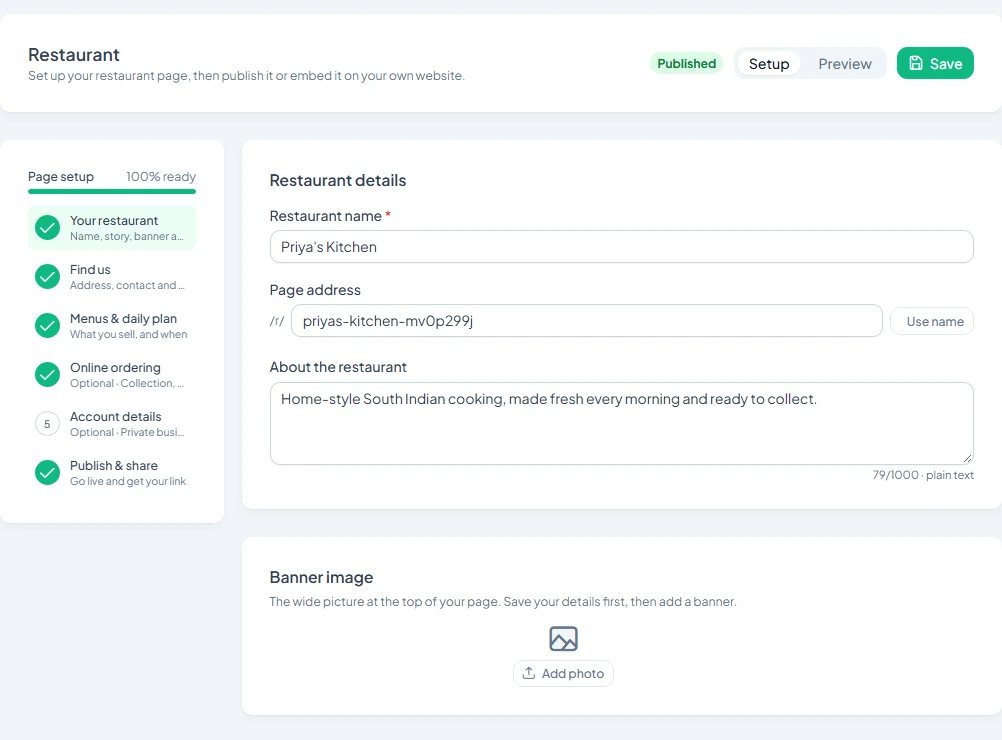Click the number 5 circle for Account details
This screenshot has height=740, width=1002.
point(47,424)
